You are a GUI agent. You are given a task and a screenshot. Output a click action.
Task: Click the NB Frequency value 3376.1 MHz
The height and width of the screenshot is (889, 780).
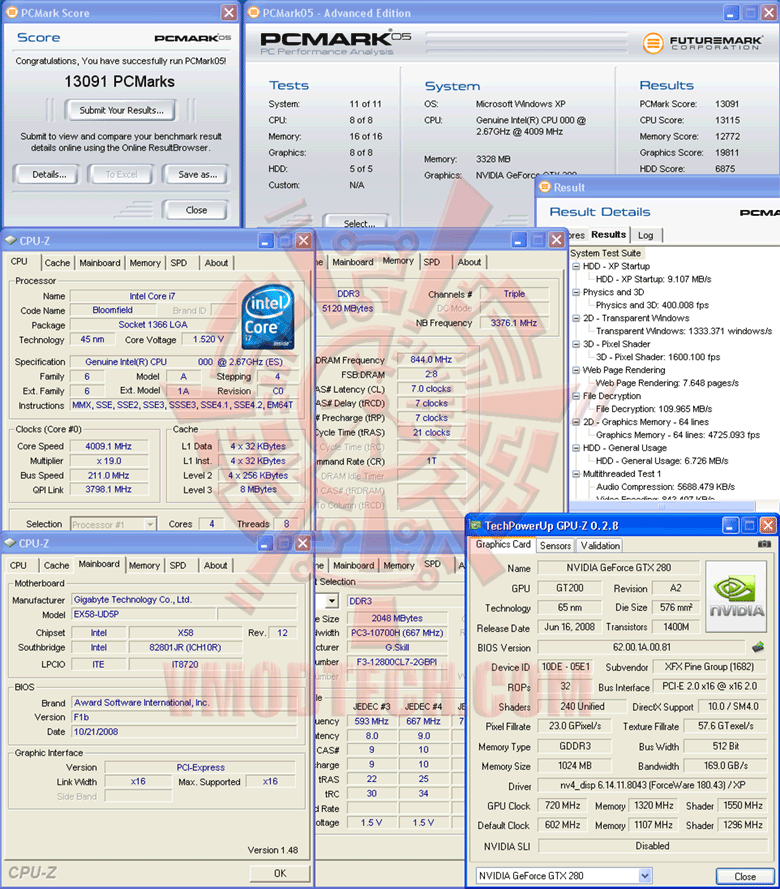(514, 323)
